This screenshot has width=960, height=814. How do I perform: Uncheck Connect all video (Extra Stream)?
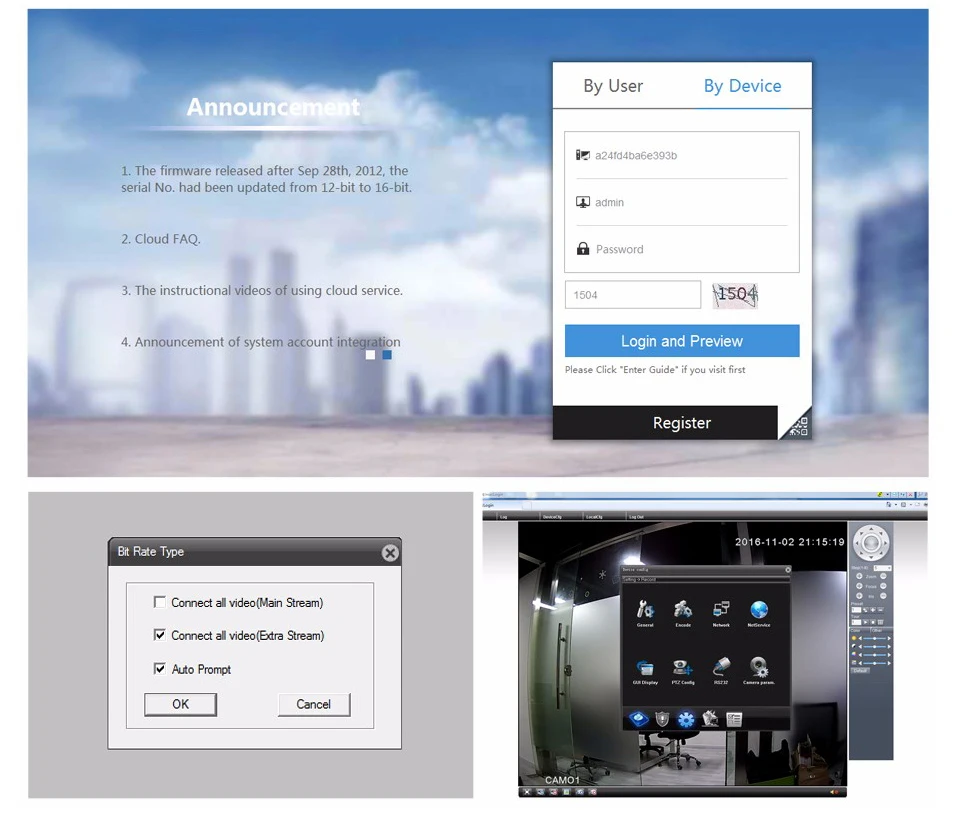[x=160, y=635]
